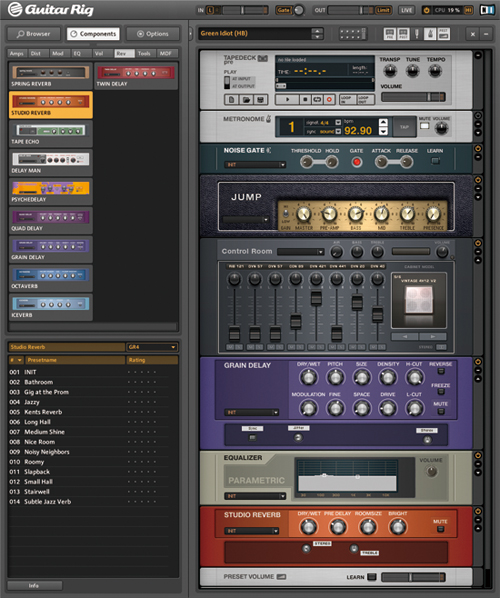Open the Control Room preset dropdown
This screenshot has width=500, height=598.
pyautogui.click(x=301, y=252)
